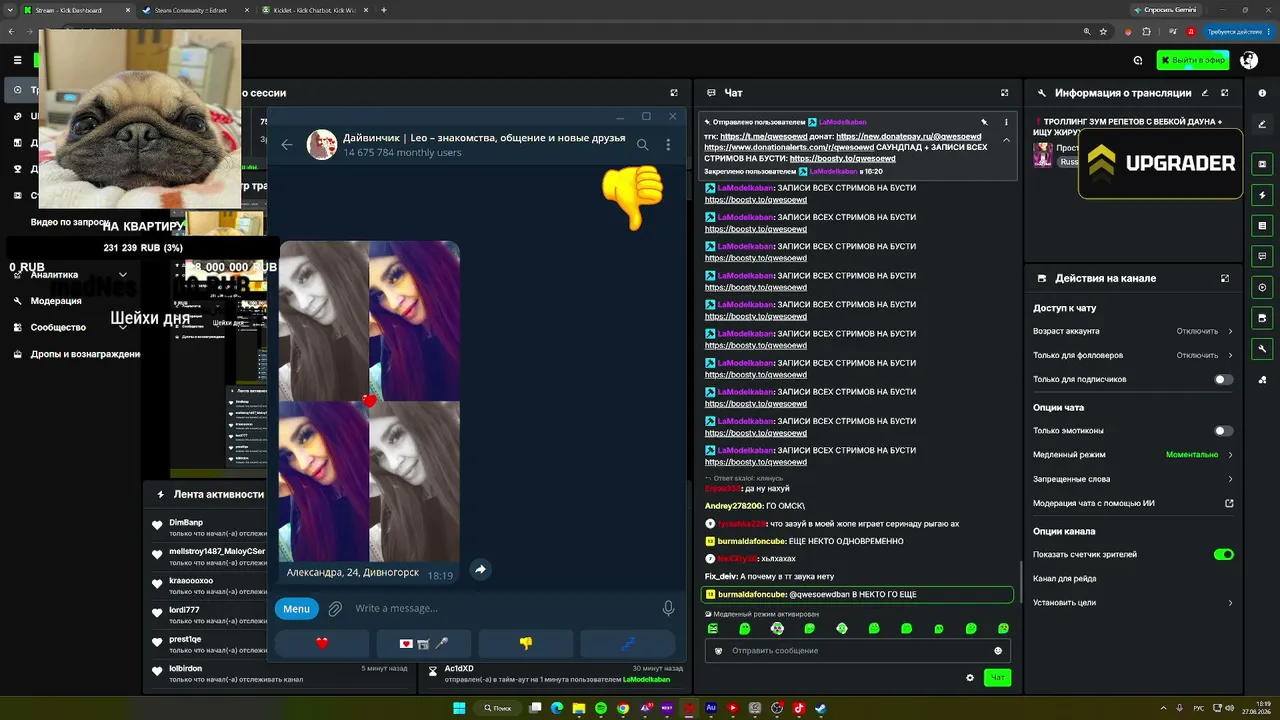Screen dimensions: 1280x720
Task: Open the Telegram bot Menu button
Action: point(296,608)
